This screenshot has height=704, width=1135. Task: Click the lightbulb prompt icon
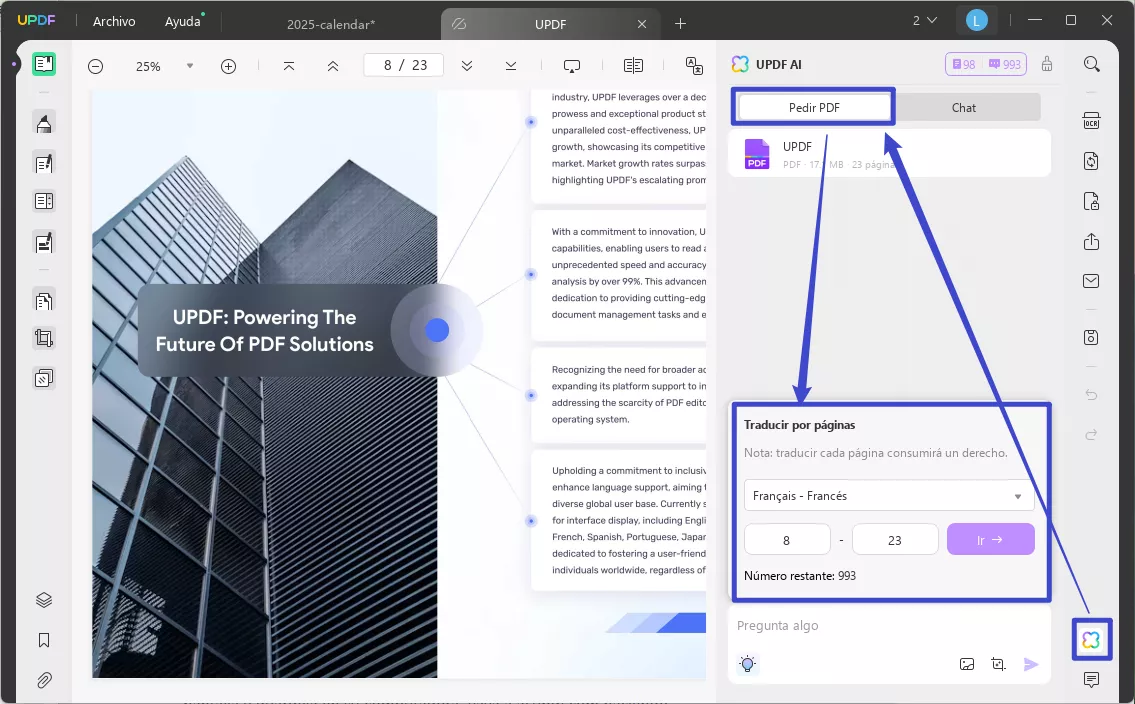coord(748,663)
